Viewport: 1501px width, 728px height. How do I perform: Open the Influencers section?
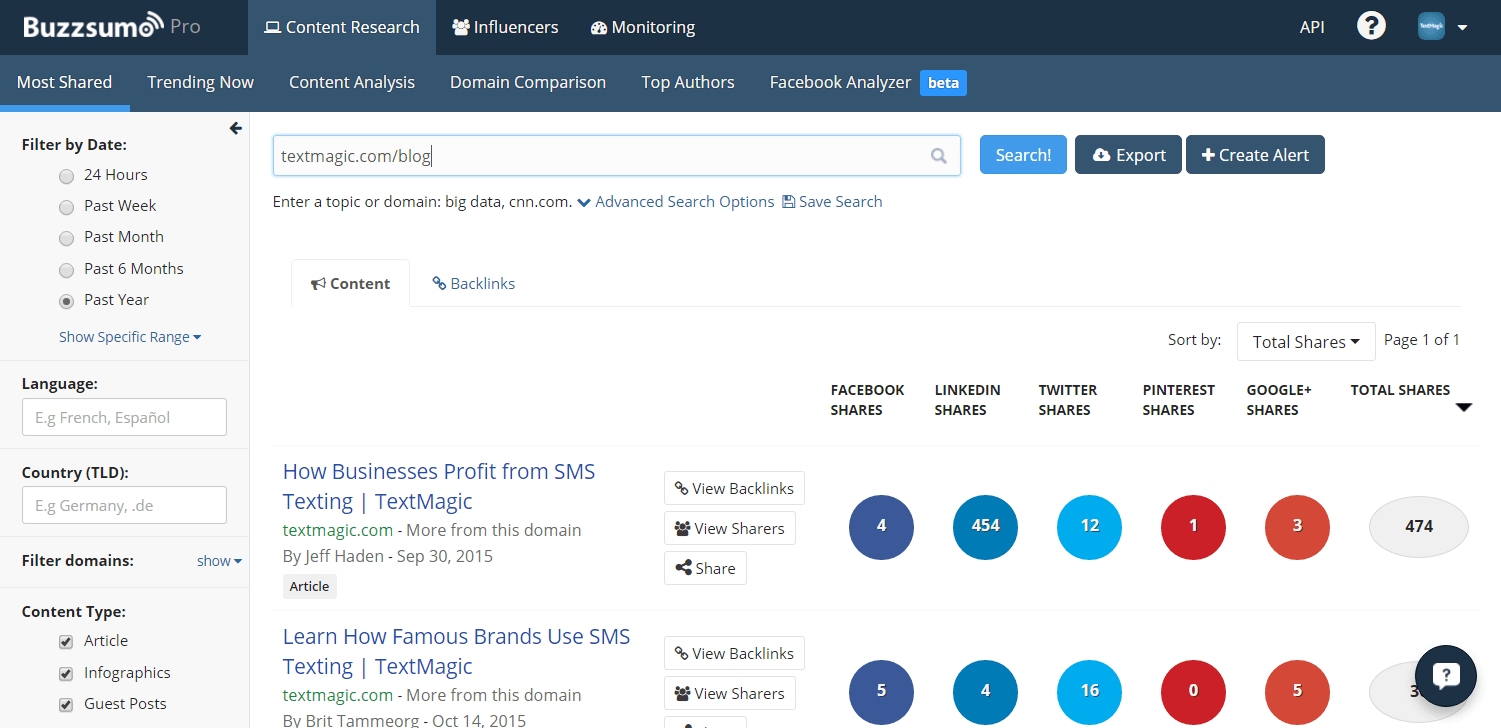(x=505, y=27)
